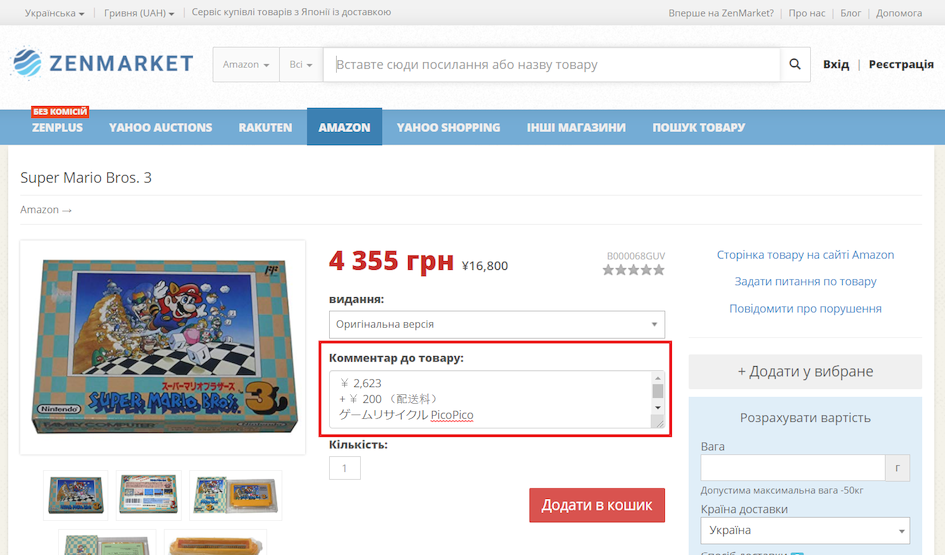Screen dimensions: 945x555
Task: Go to the RAKUTEN tab
Action: pyautogui.click(x=265, y=128)
